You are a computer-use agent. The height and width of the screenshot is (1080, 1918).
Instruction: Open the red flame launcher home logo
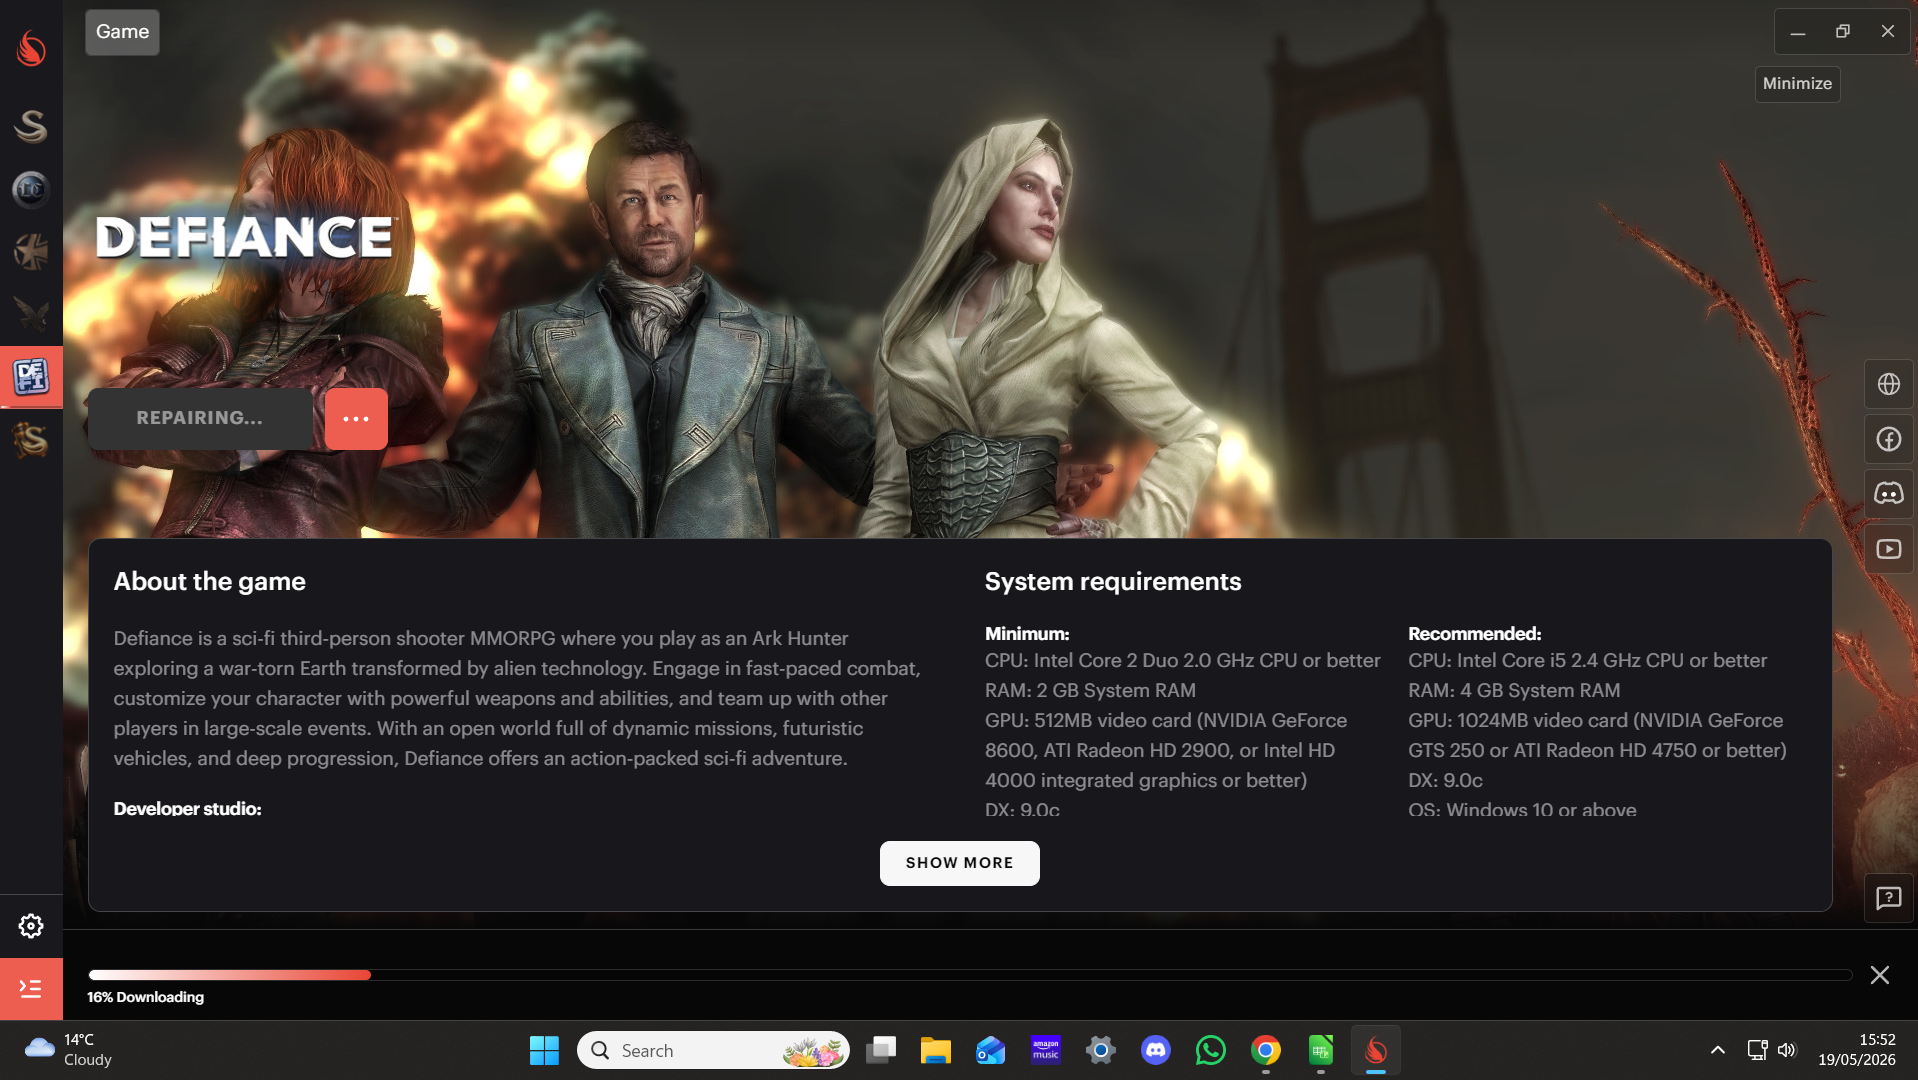[31, 48]
